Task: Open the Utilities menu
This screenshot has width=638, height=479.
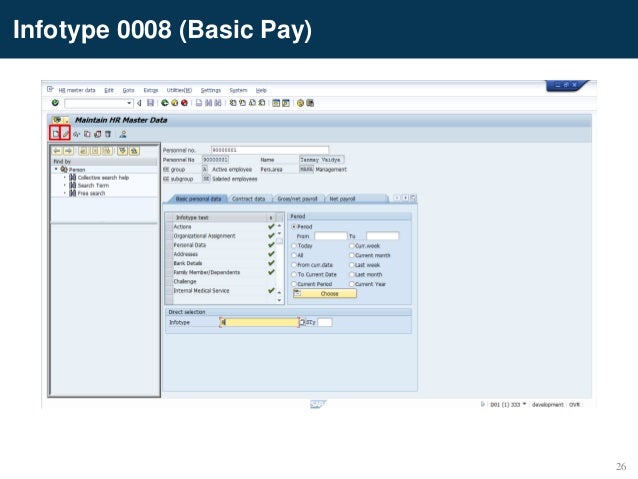Action: 179,90
